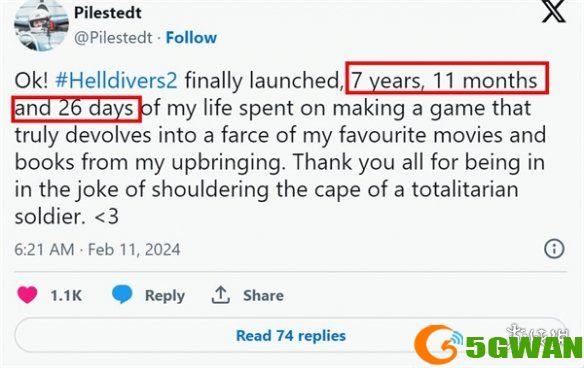The height and width of the screenshot is (368, 584).
Task: Click the highlighted '7 years, 11 months' text
Action: [444, 80]
